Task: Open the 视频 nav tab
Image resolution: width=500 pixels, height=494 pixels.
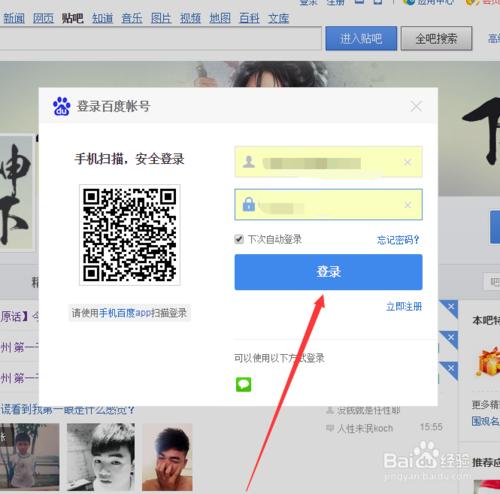Action: (x=191, y=18)
